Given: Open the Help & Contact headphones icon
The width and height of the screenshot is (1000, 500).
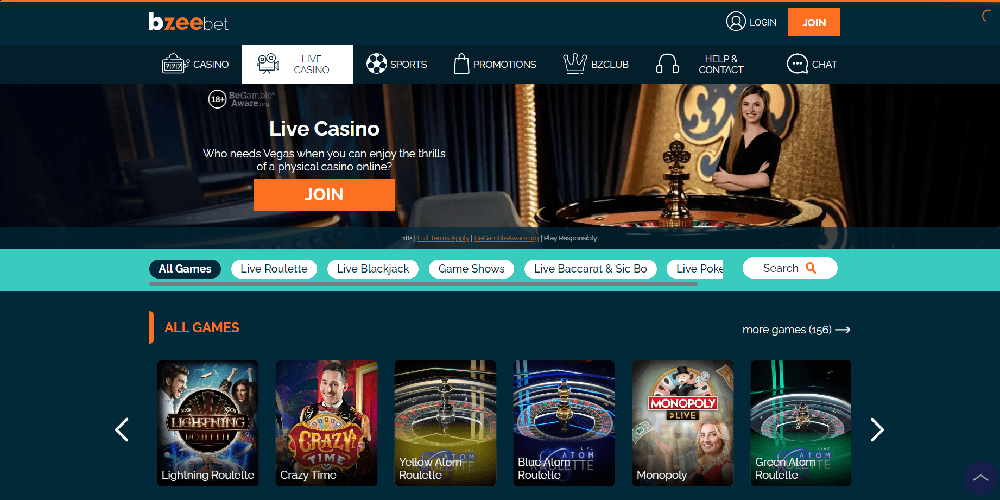Looking at the screenshot, I should click(x=667, y=64).
